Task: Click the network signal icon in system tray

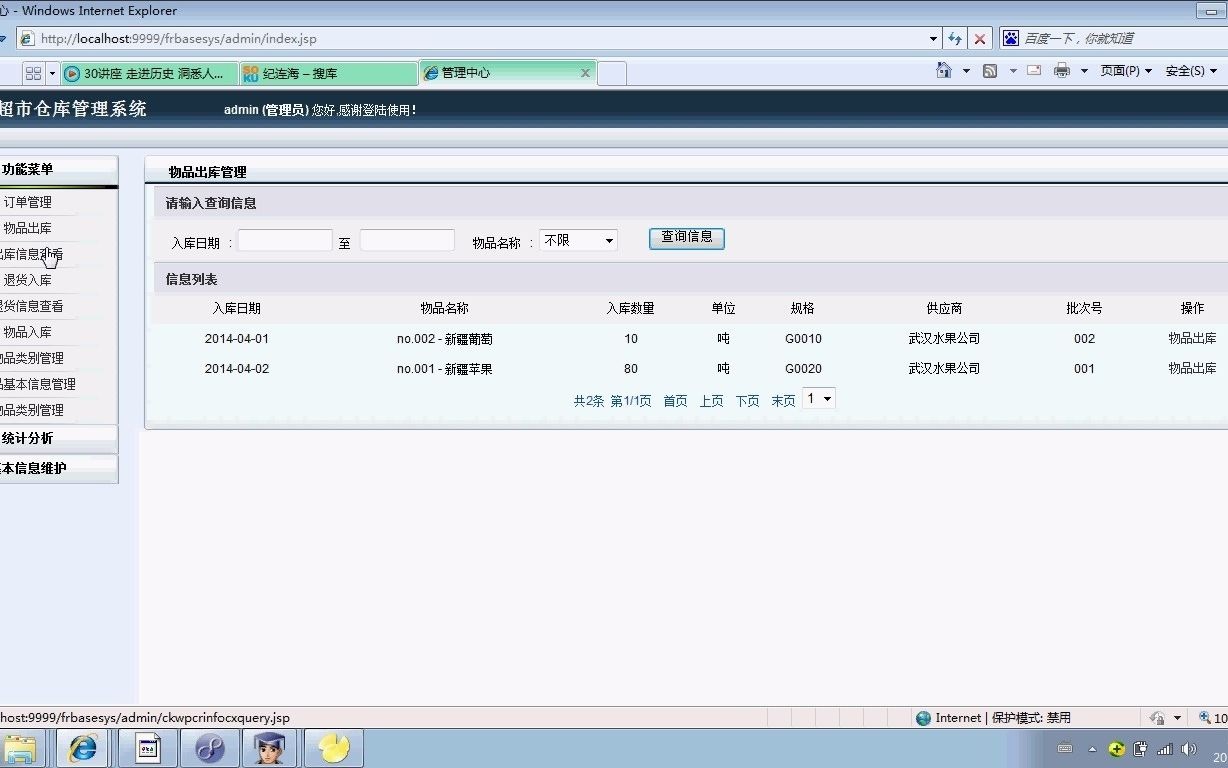Action: pyautogui.click(x=1164, y=748)
